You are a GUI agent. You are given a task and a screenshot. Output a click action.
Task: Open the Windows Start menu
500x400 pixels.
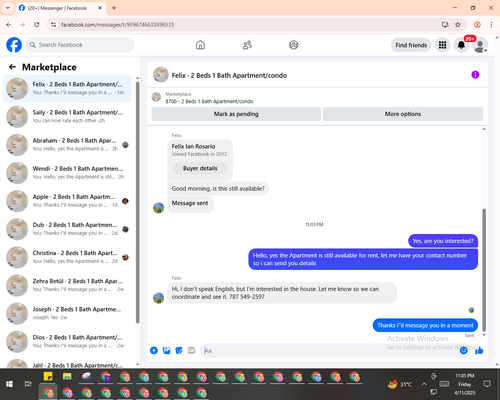9,384
